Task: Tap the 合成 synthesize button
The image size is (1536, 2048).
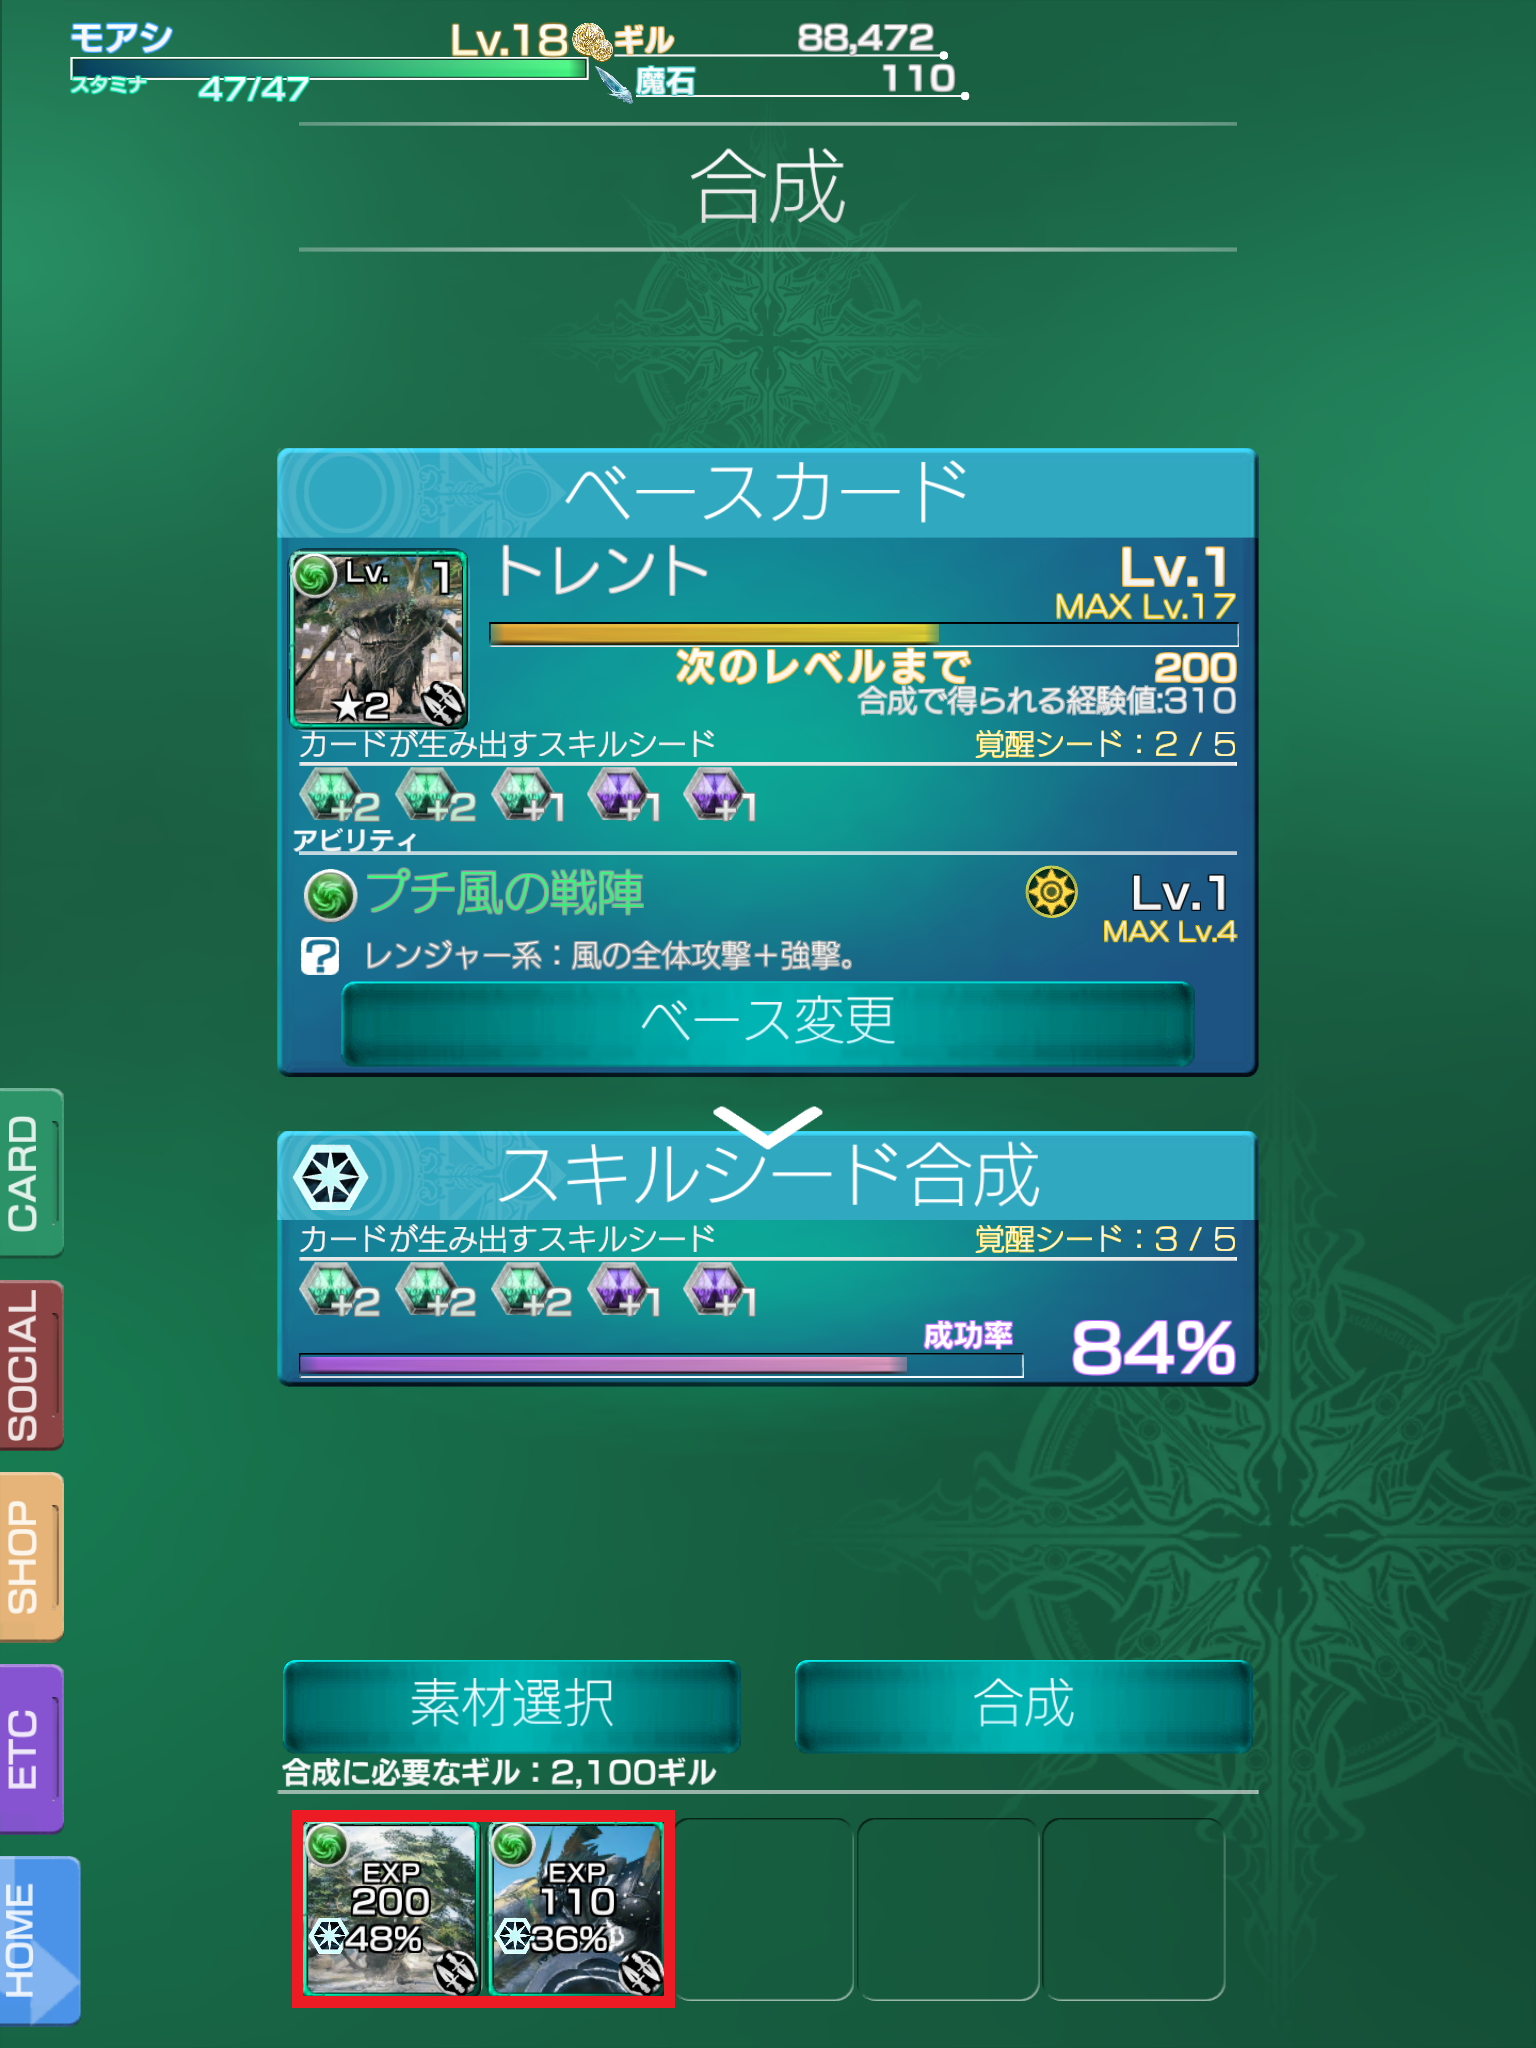Action: [x=1024, y=1705]
